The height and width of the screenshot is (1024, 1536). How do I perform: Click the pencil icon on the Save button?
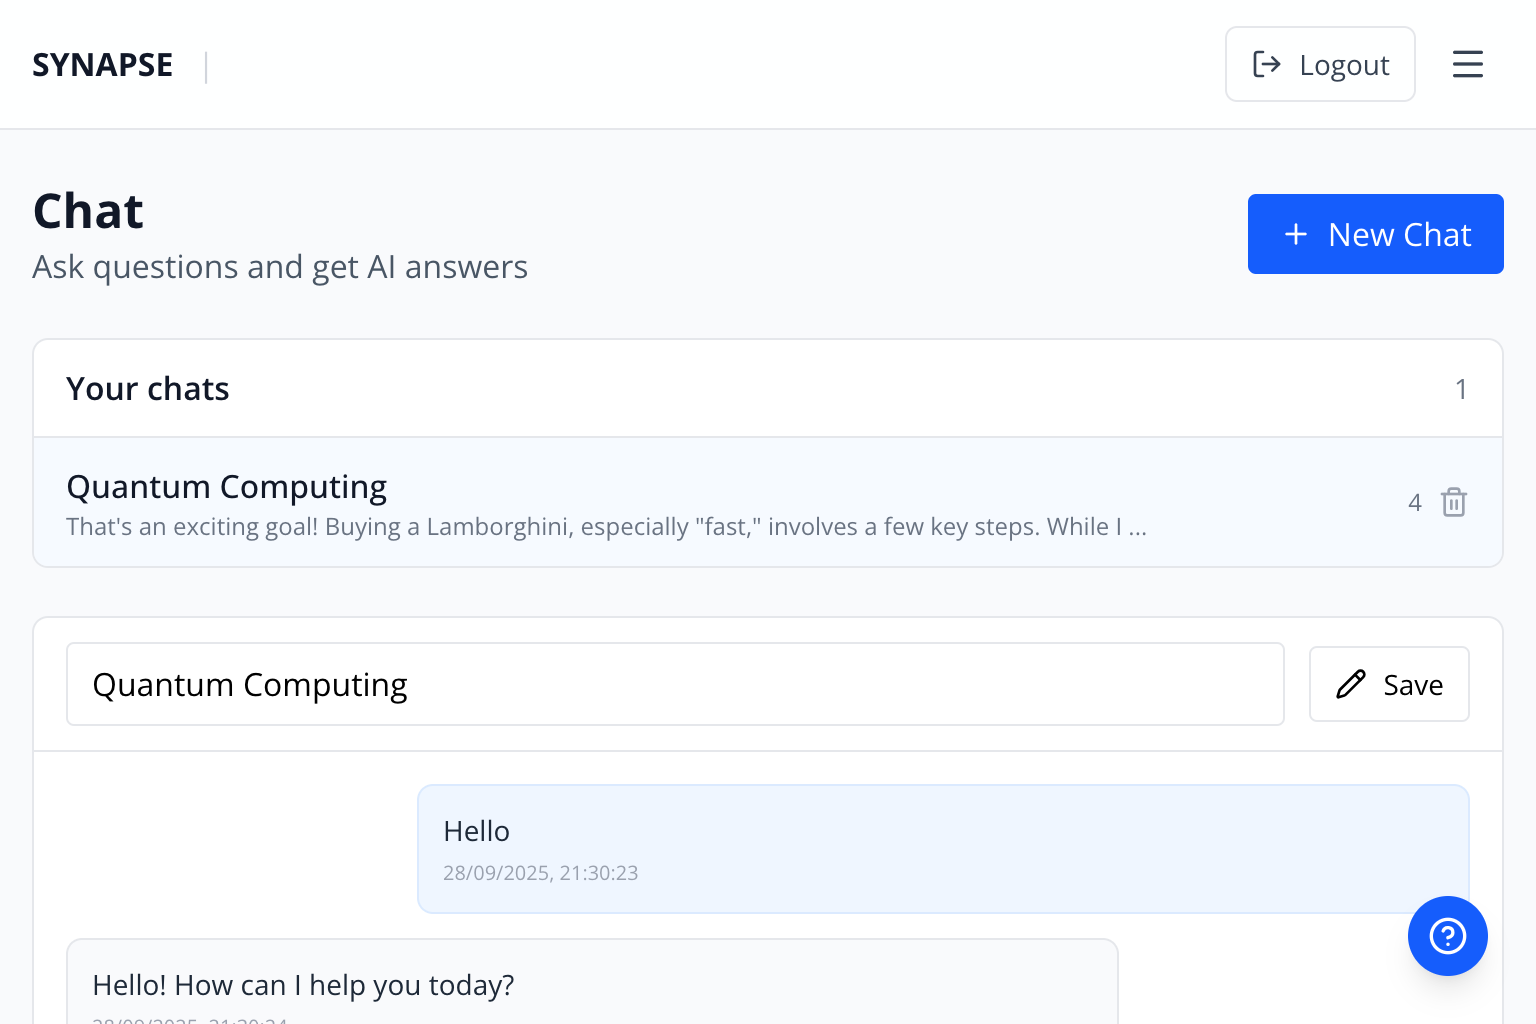tap(1351, 684)
